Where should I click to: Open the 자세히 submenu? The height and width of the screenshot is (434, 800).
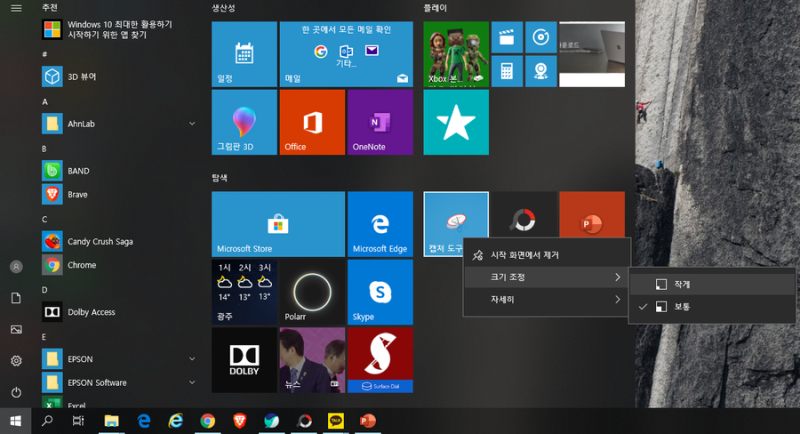click(546, 299)
